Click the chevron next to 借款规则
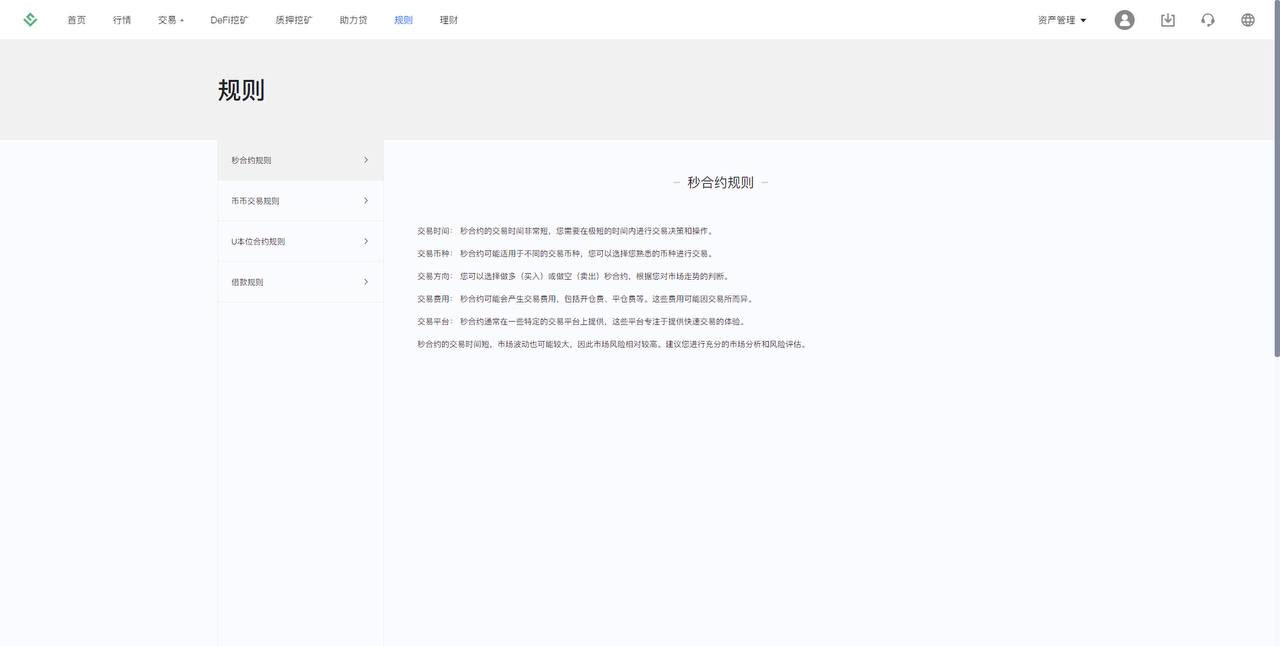 (x=366, y=282)
